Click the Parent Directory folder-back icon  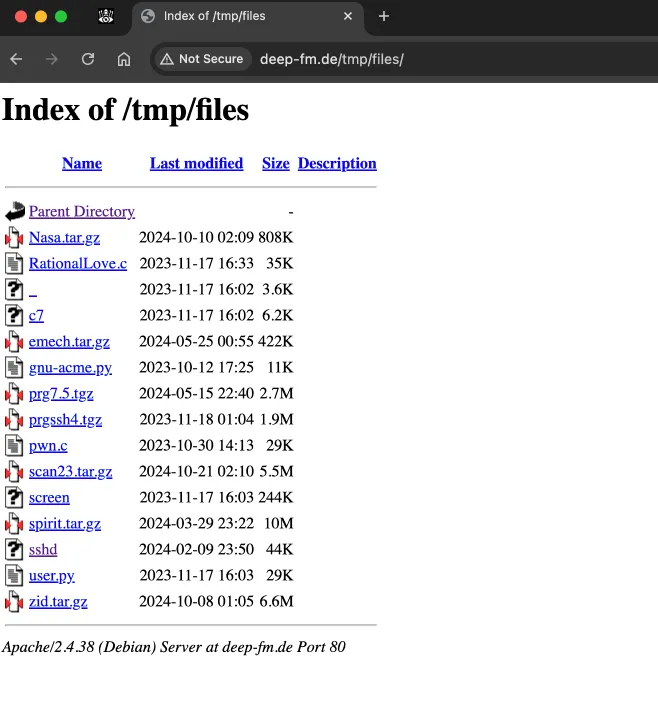point(14,212)
